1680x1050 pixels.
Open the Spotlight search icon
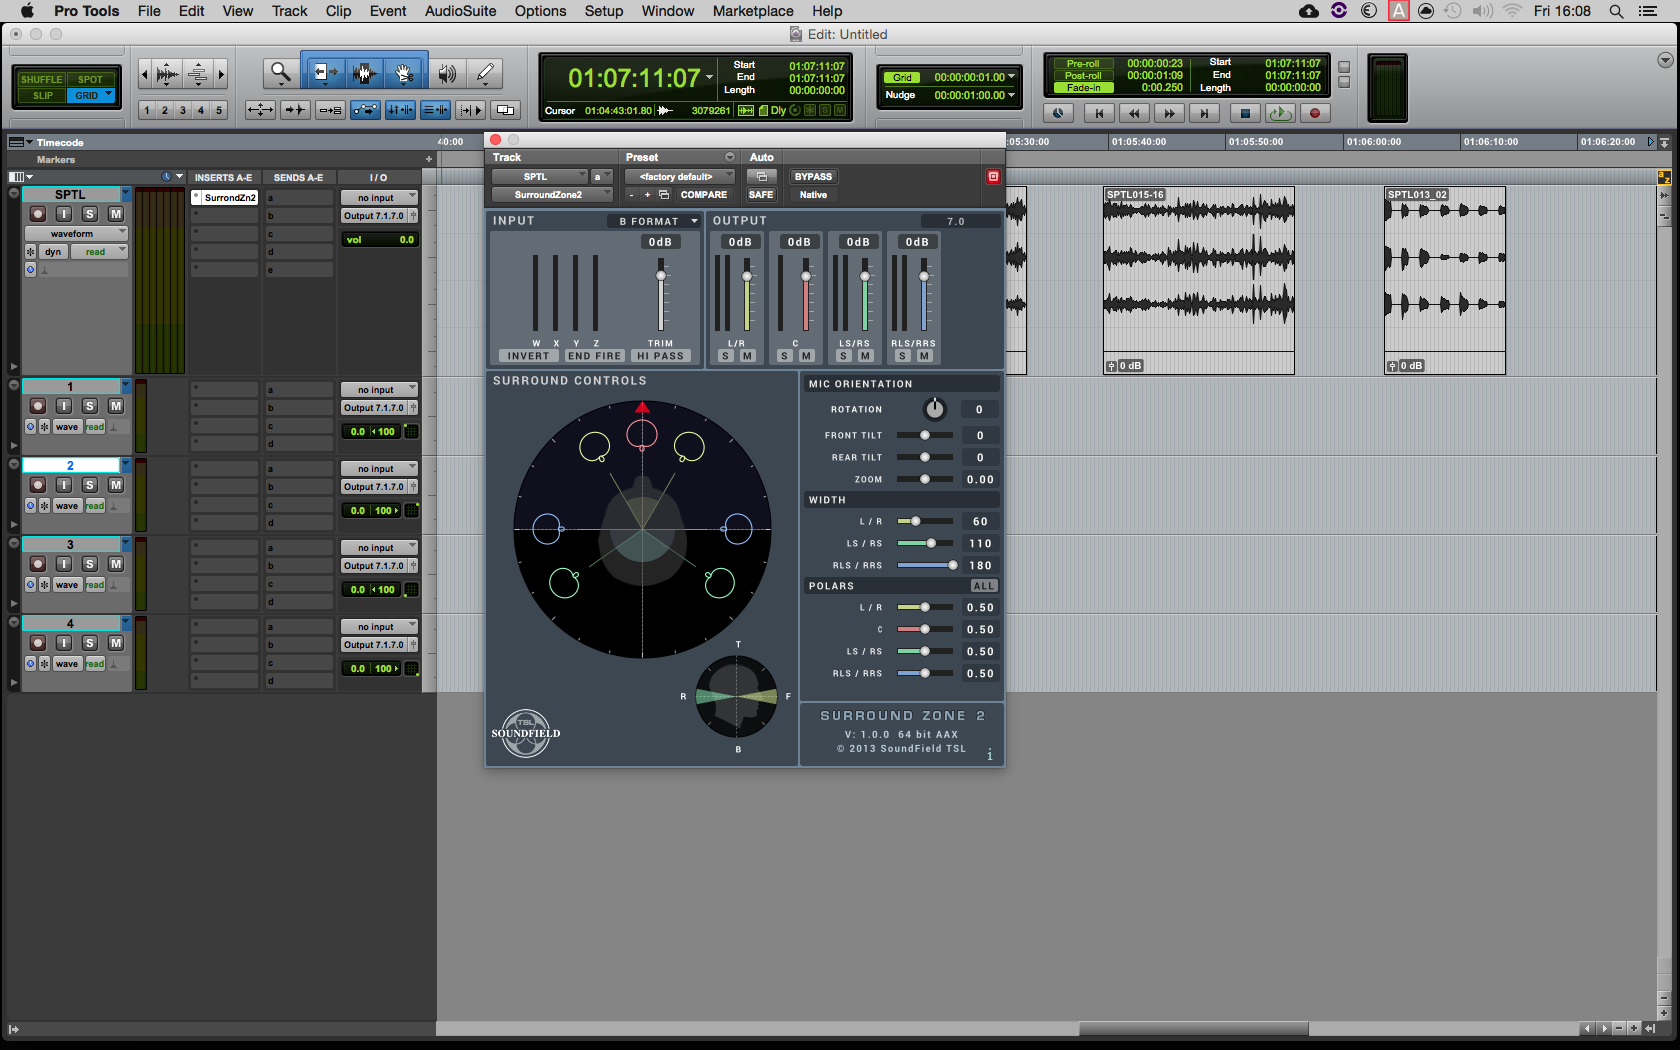pos(1616,11)
